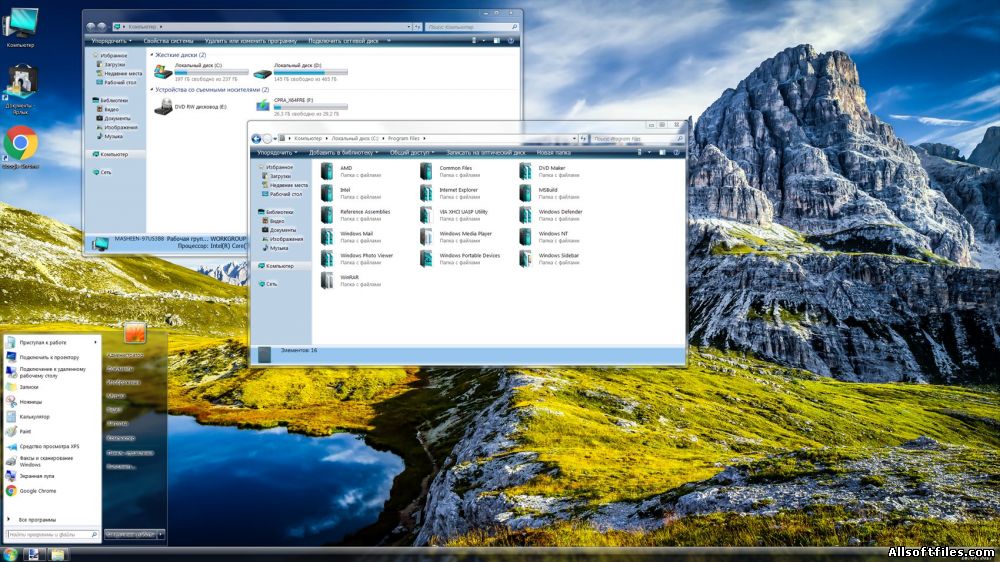This screenshot has width=1000, height=562.
Task: Click the Start menu search field
Action: (x=52, y=535)
